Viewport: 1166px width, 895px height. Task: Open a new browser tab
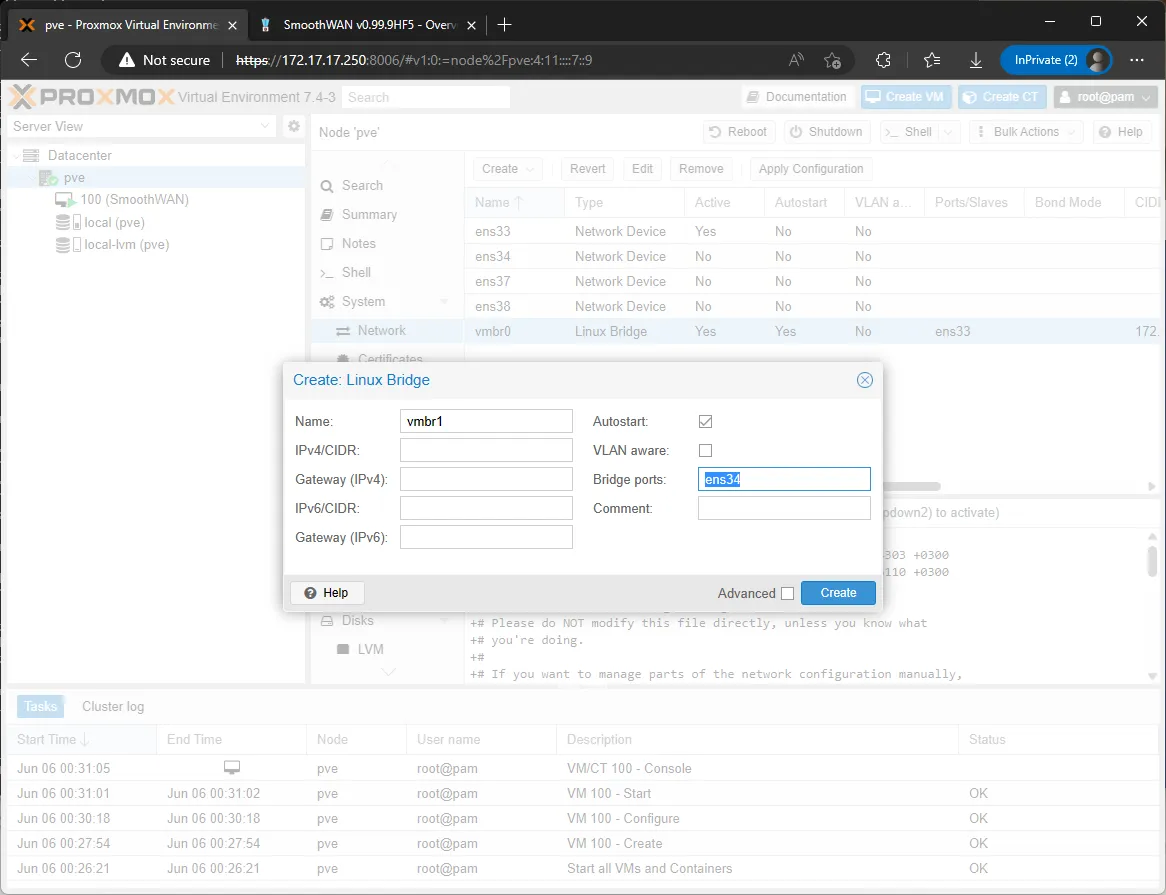pos(504,25)
